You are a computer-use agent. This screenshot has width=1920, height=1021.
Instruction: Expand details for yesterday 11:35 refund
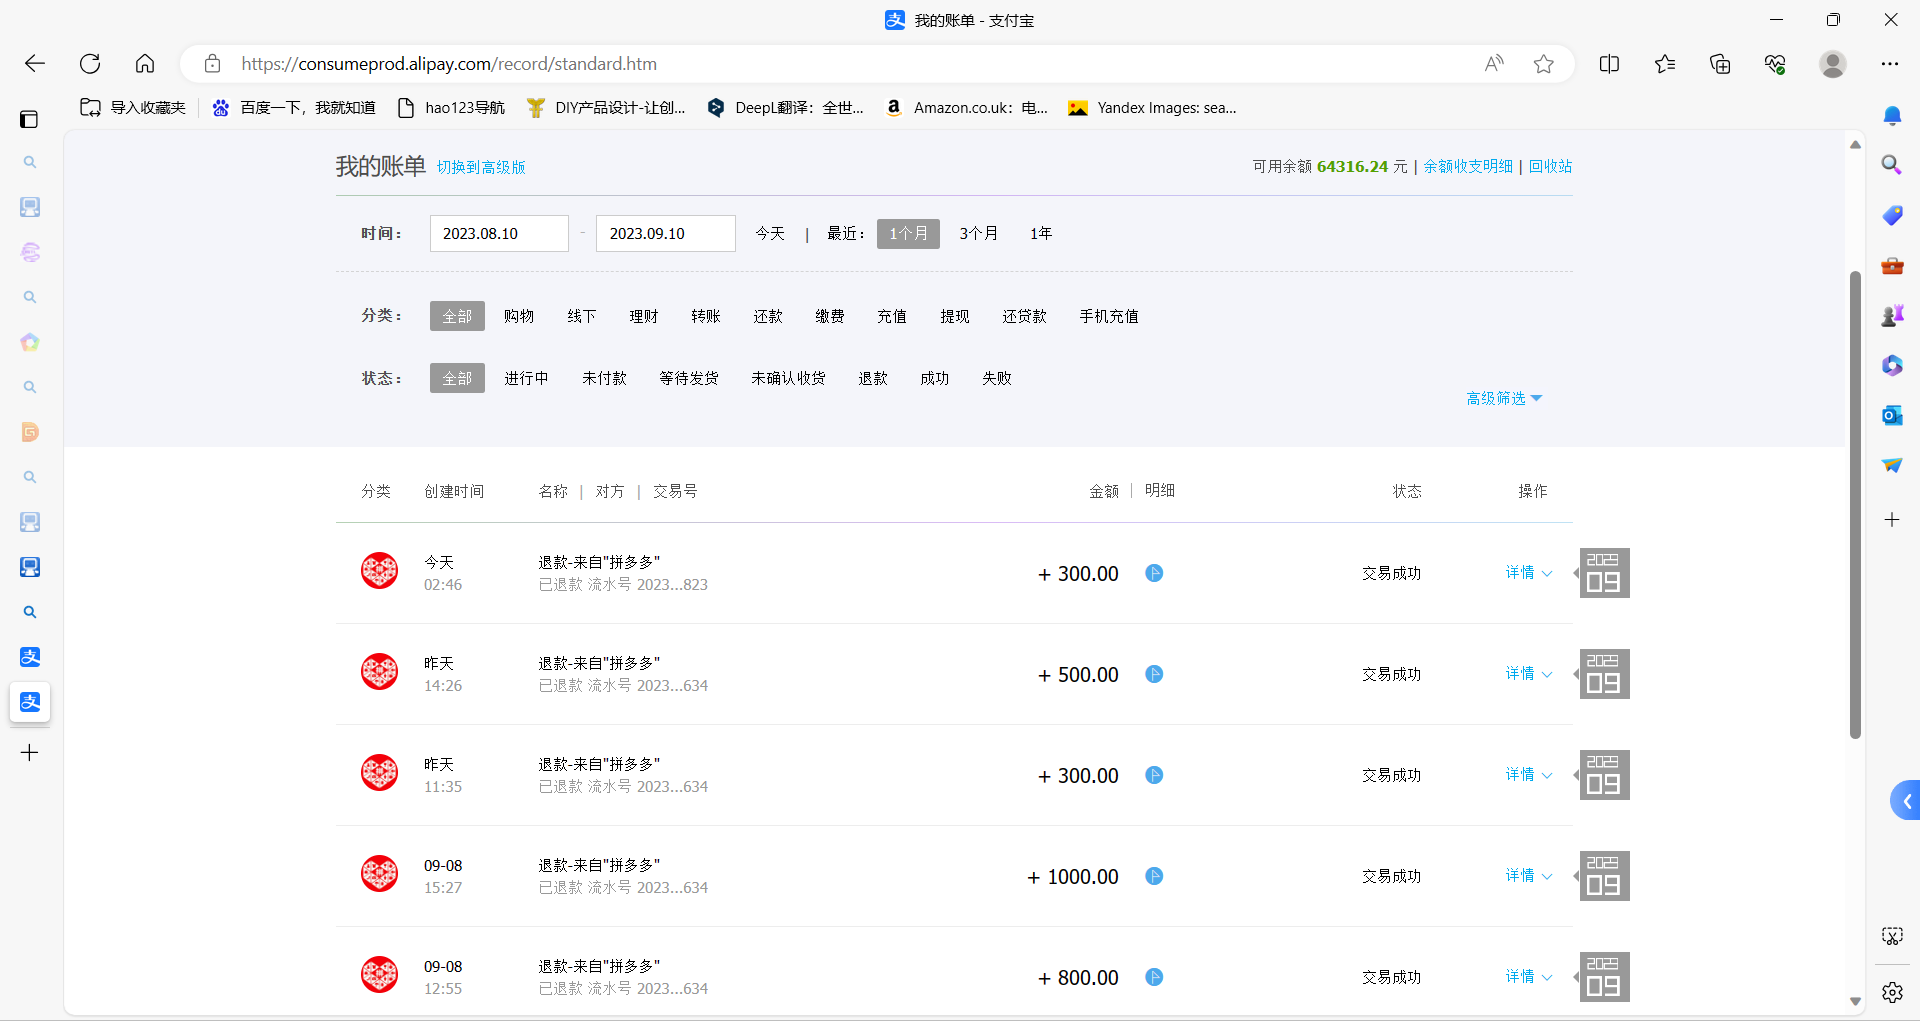click(1528, 774)
